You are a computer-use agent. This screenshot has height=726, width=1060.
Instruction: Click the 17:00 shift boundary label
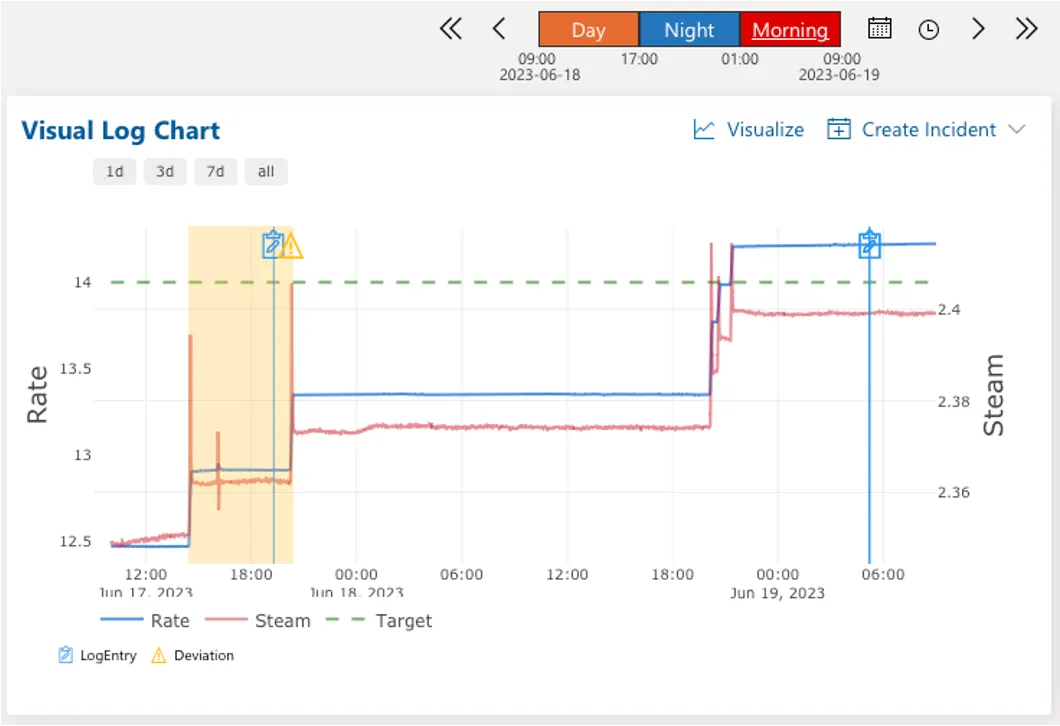(639, 59)
